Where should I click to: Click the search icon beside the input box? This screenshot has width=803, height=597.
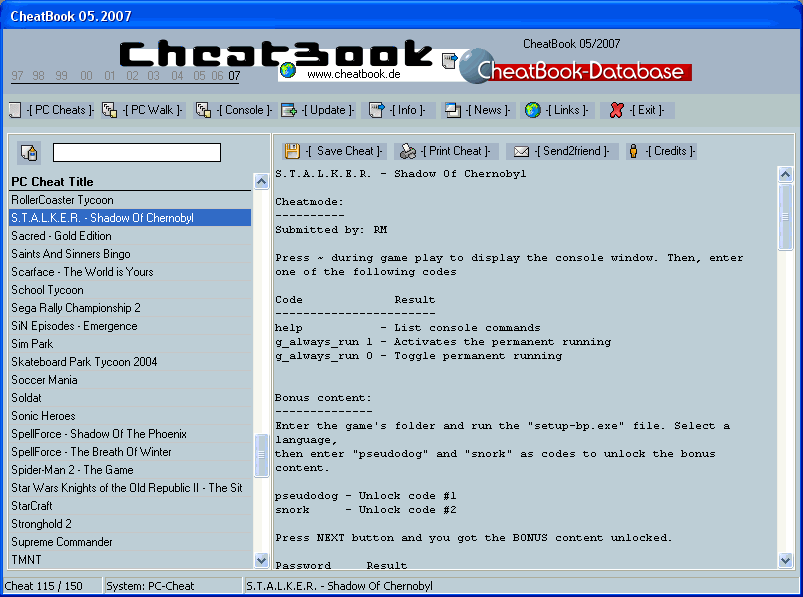(29, 153)
